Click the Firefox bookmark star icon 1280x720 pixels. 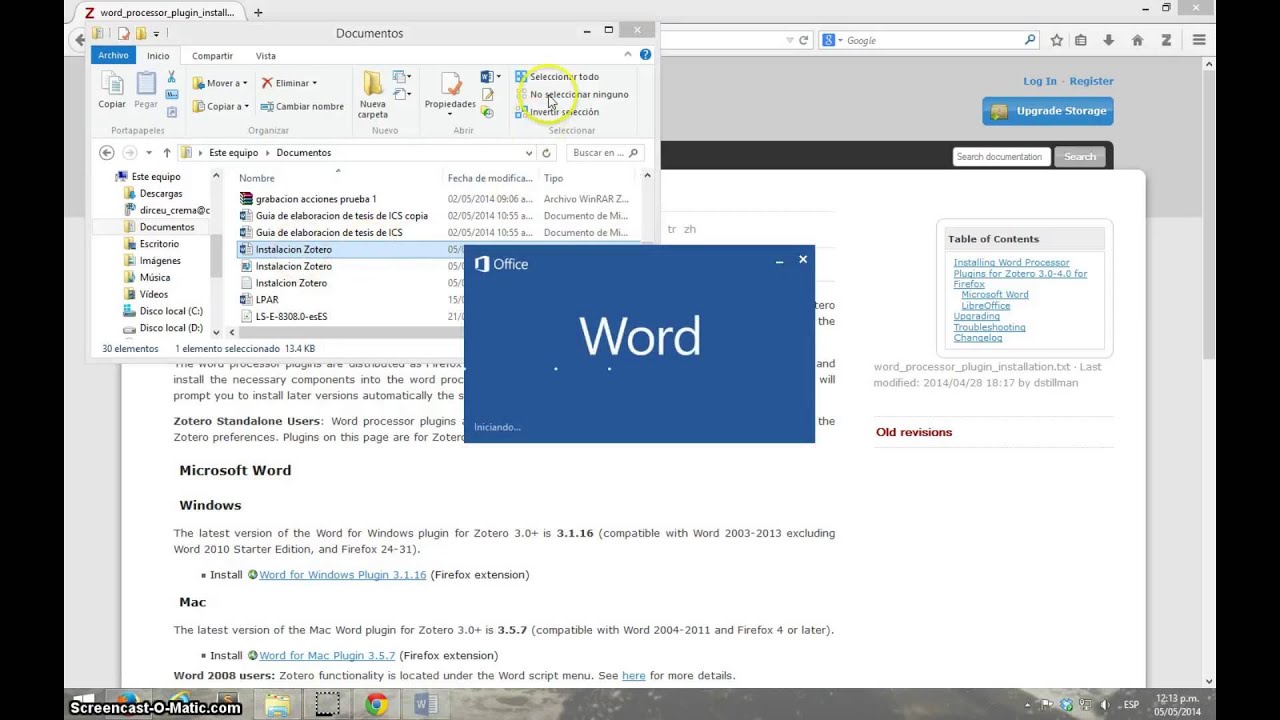[1056, 40]
